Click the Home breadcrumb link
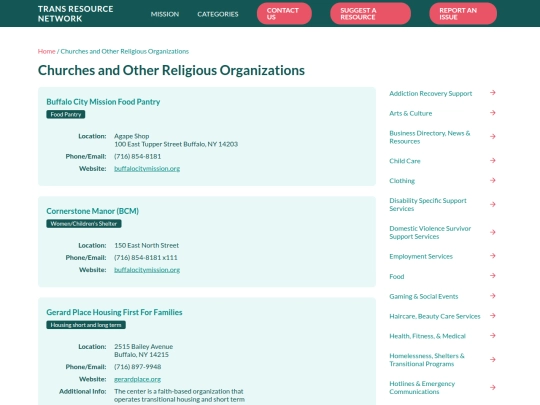Viewport: 540px width, 405px height. 46,51
